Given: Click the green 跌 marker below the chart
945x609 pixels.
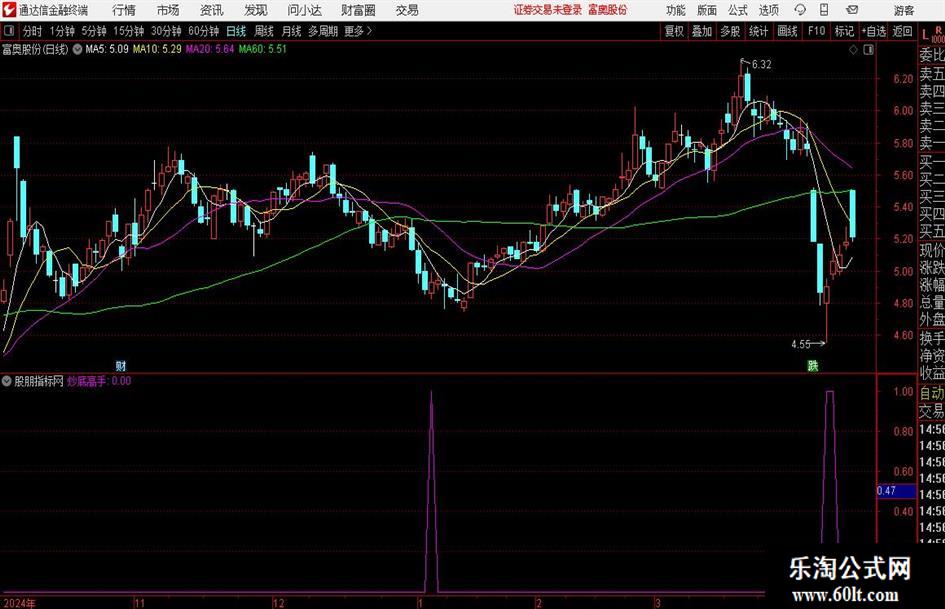Looking at the screenshot, I should (812, 365).
